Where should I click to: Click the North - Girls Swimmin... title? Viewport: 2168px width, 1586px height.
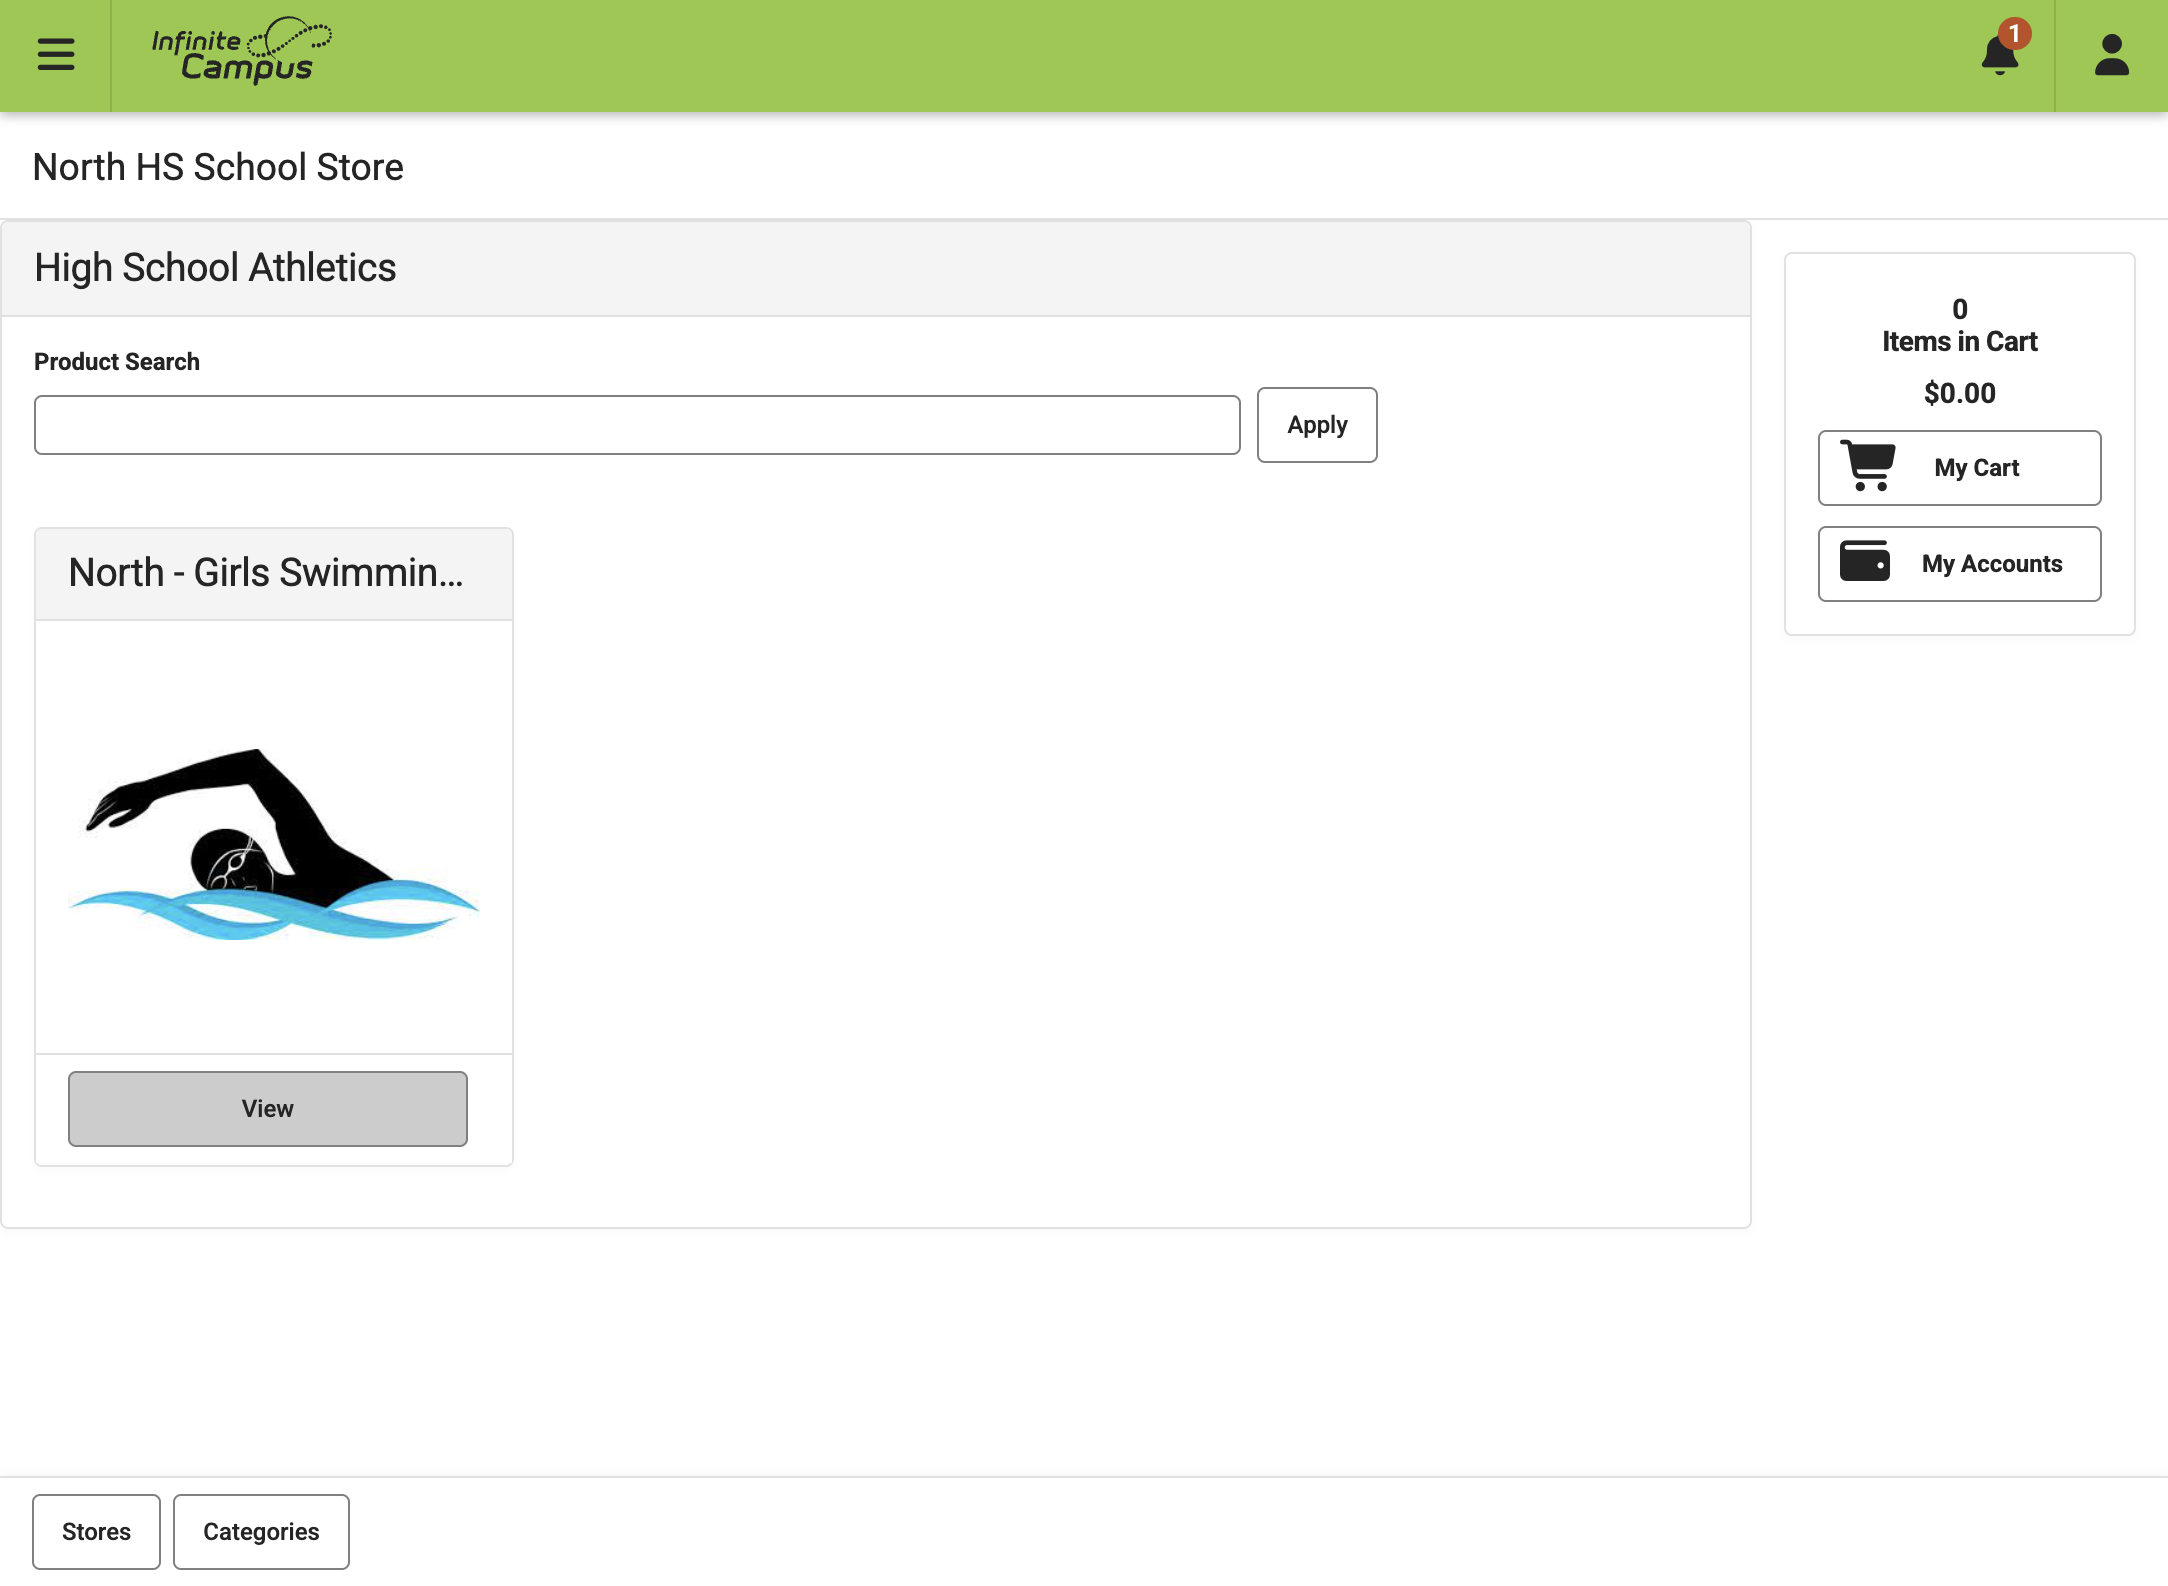pyautogui.click(x=266, y=573)
